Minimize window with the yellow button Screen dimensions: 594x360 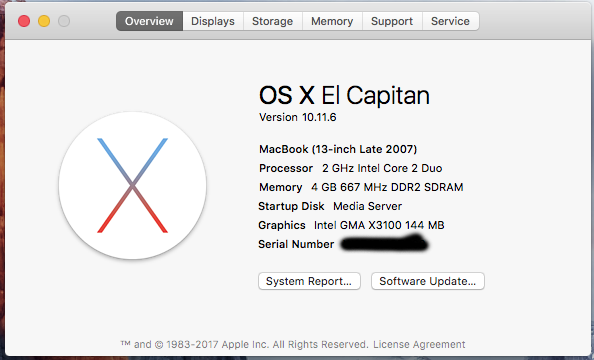pos(44,21)
